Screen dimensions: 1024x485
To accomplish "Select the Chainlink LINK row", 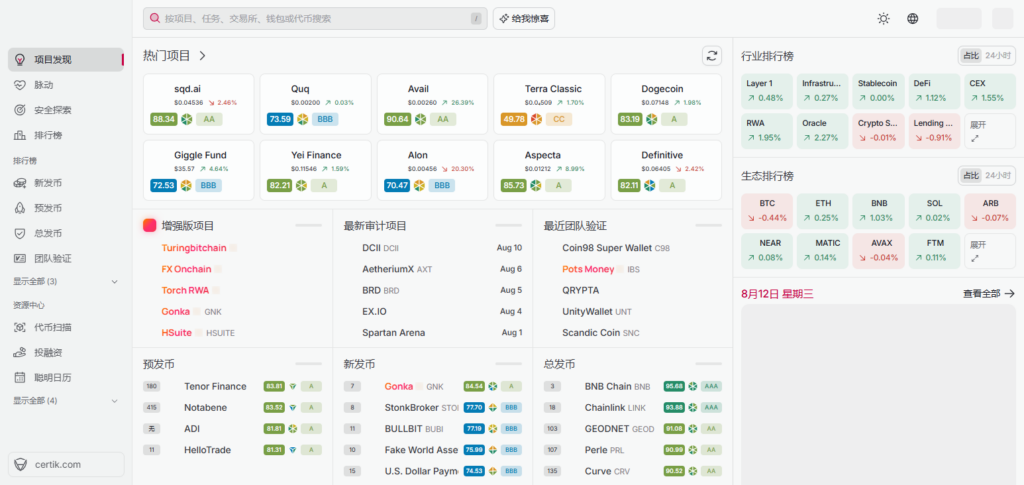I will coord(633,407).
